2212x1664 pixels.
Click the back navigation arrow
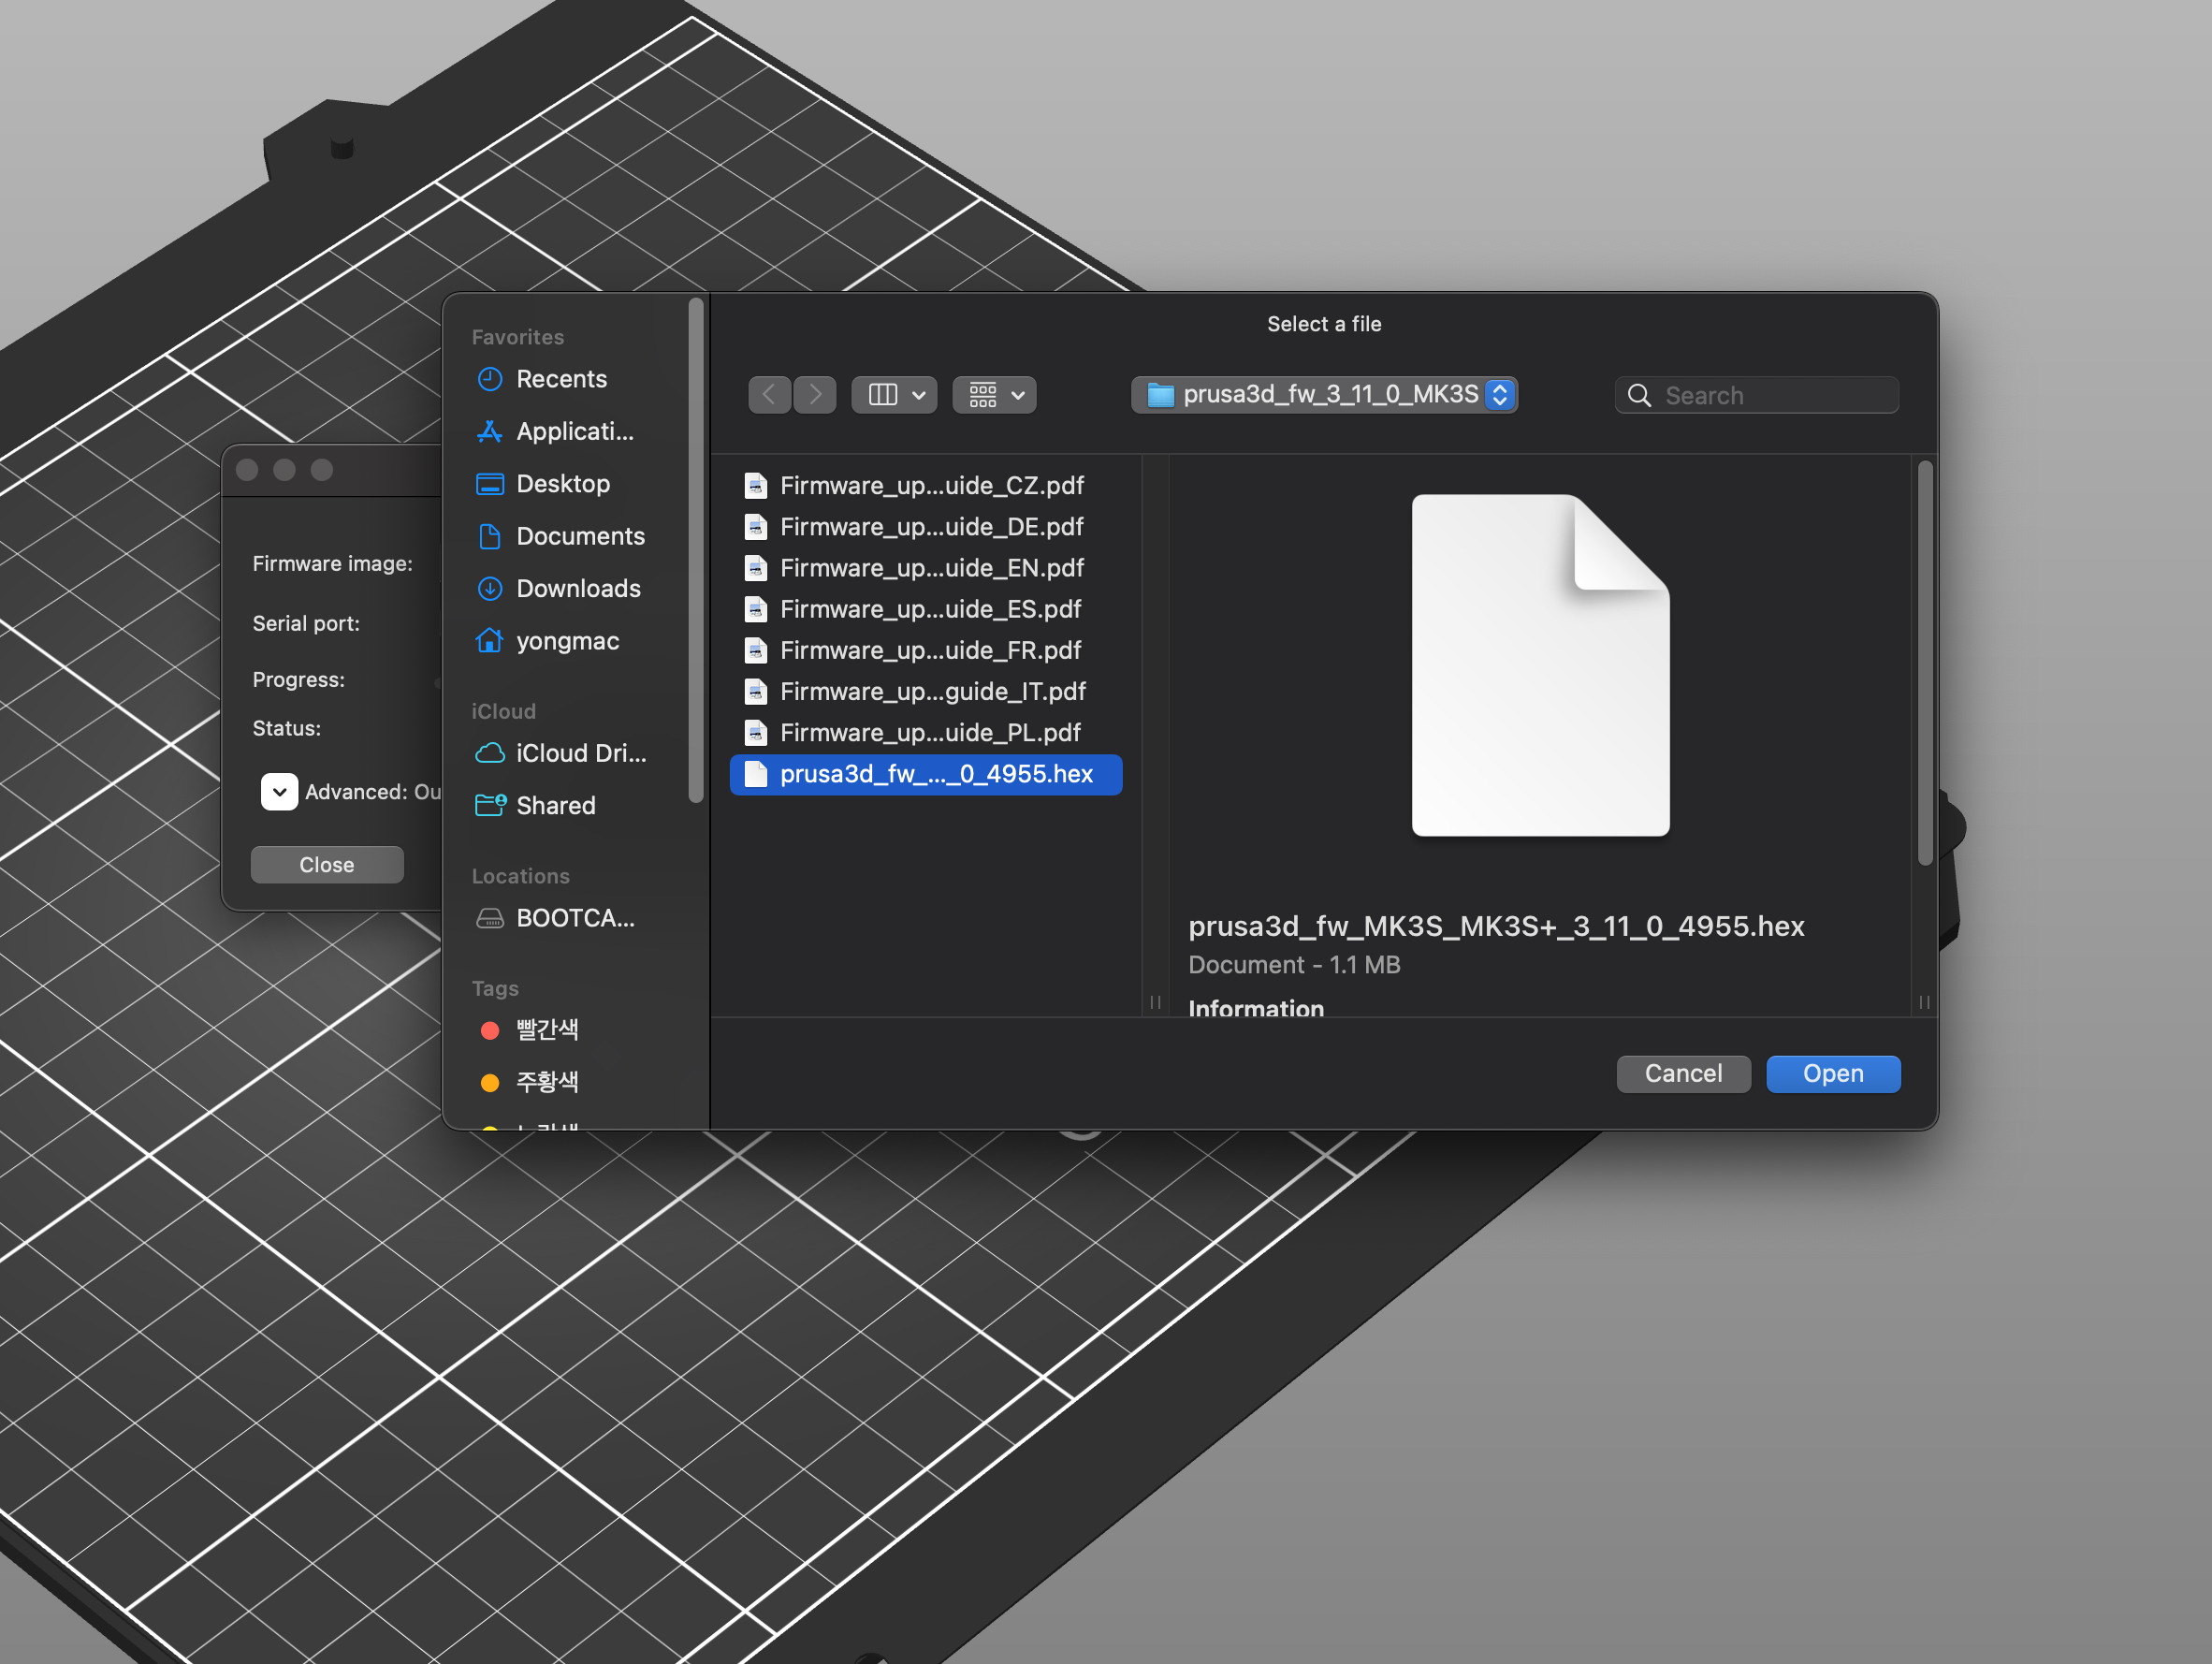[x=769, y=395]
